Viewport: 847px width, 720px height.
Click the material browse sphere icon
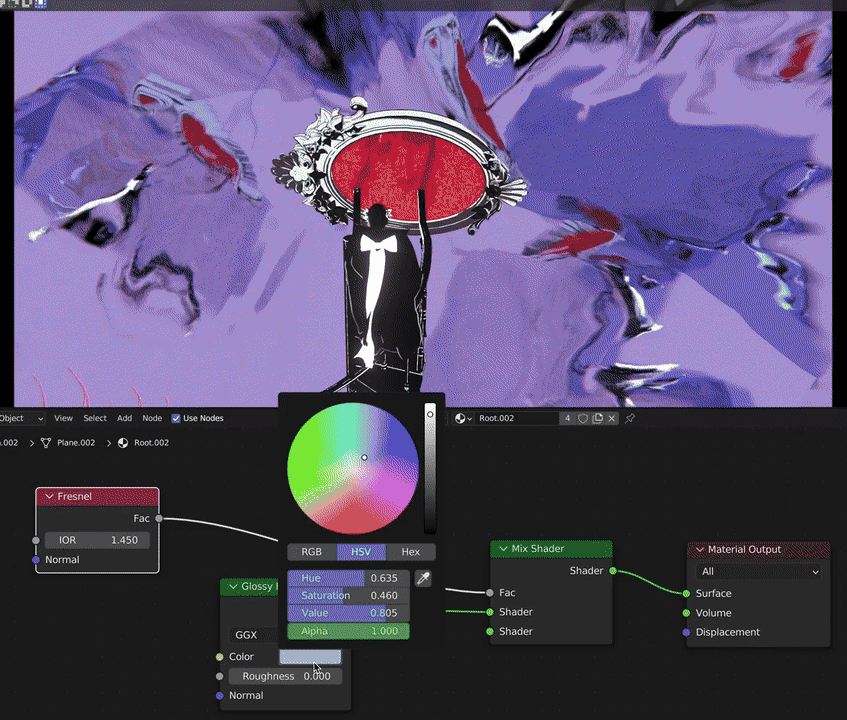[x=463, y=418]
